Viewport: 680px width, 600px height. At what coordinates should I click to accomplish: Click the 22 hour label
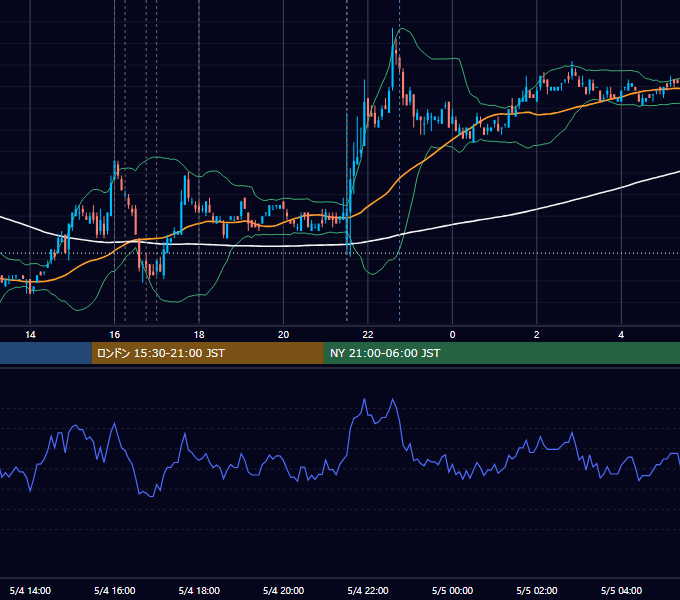(368, 335)
